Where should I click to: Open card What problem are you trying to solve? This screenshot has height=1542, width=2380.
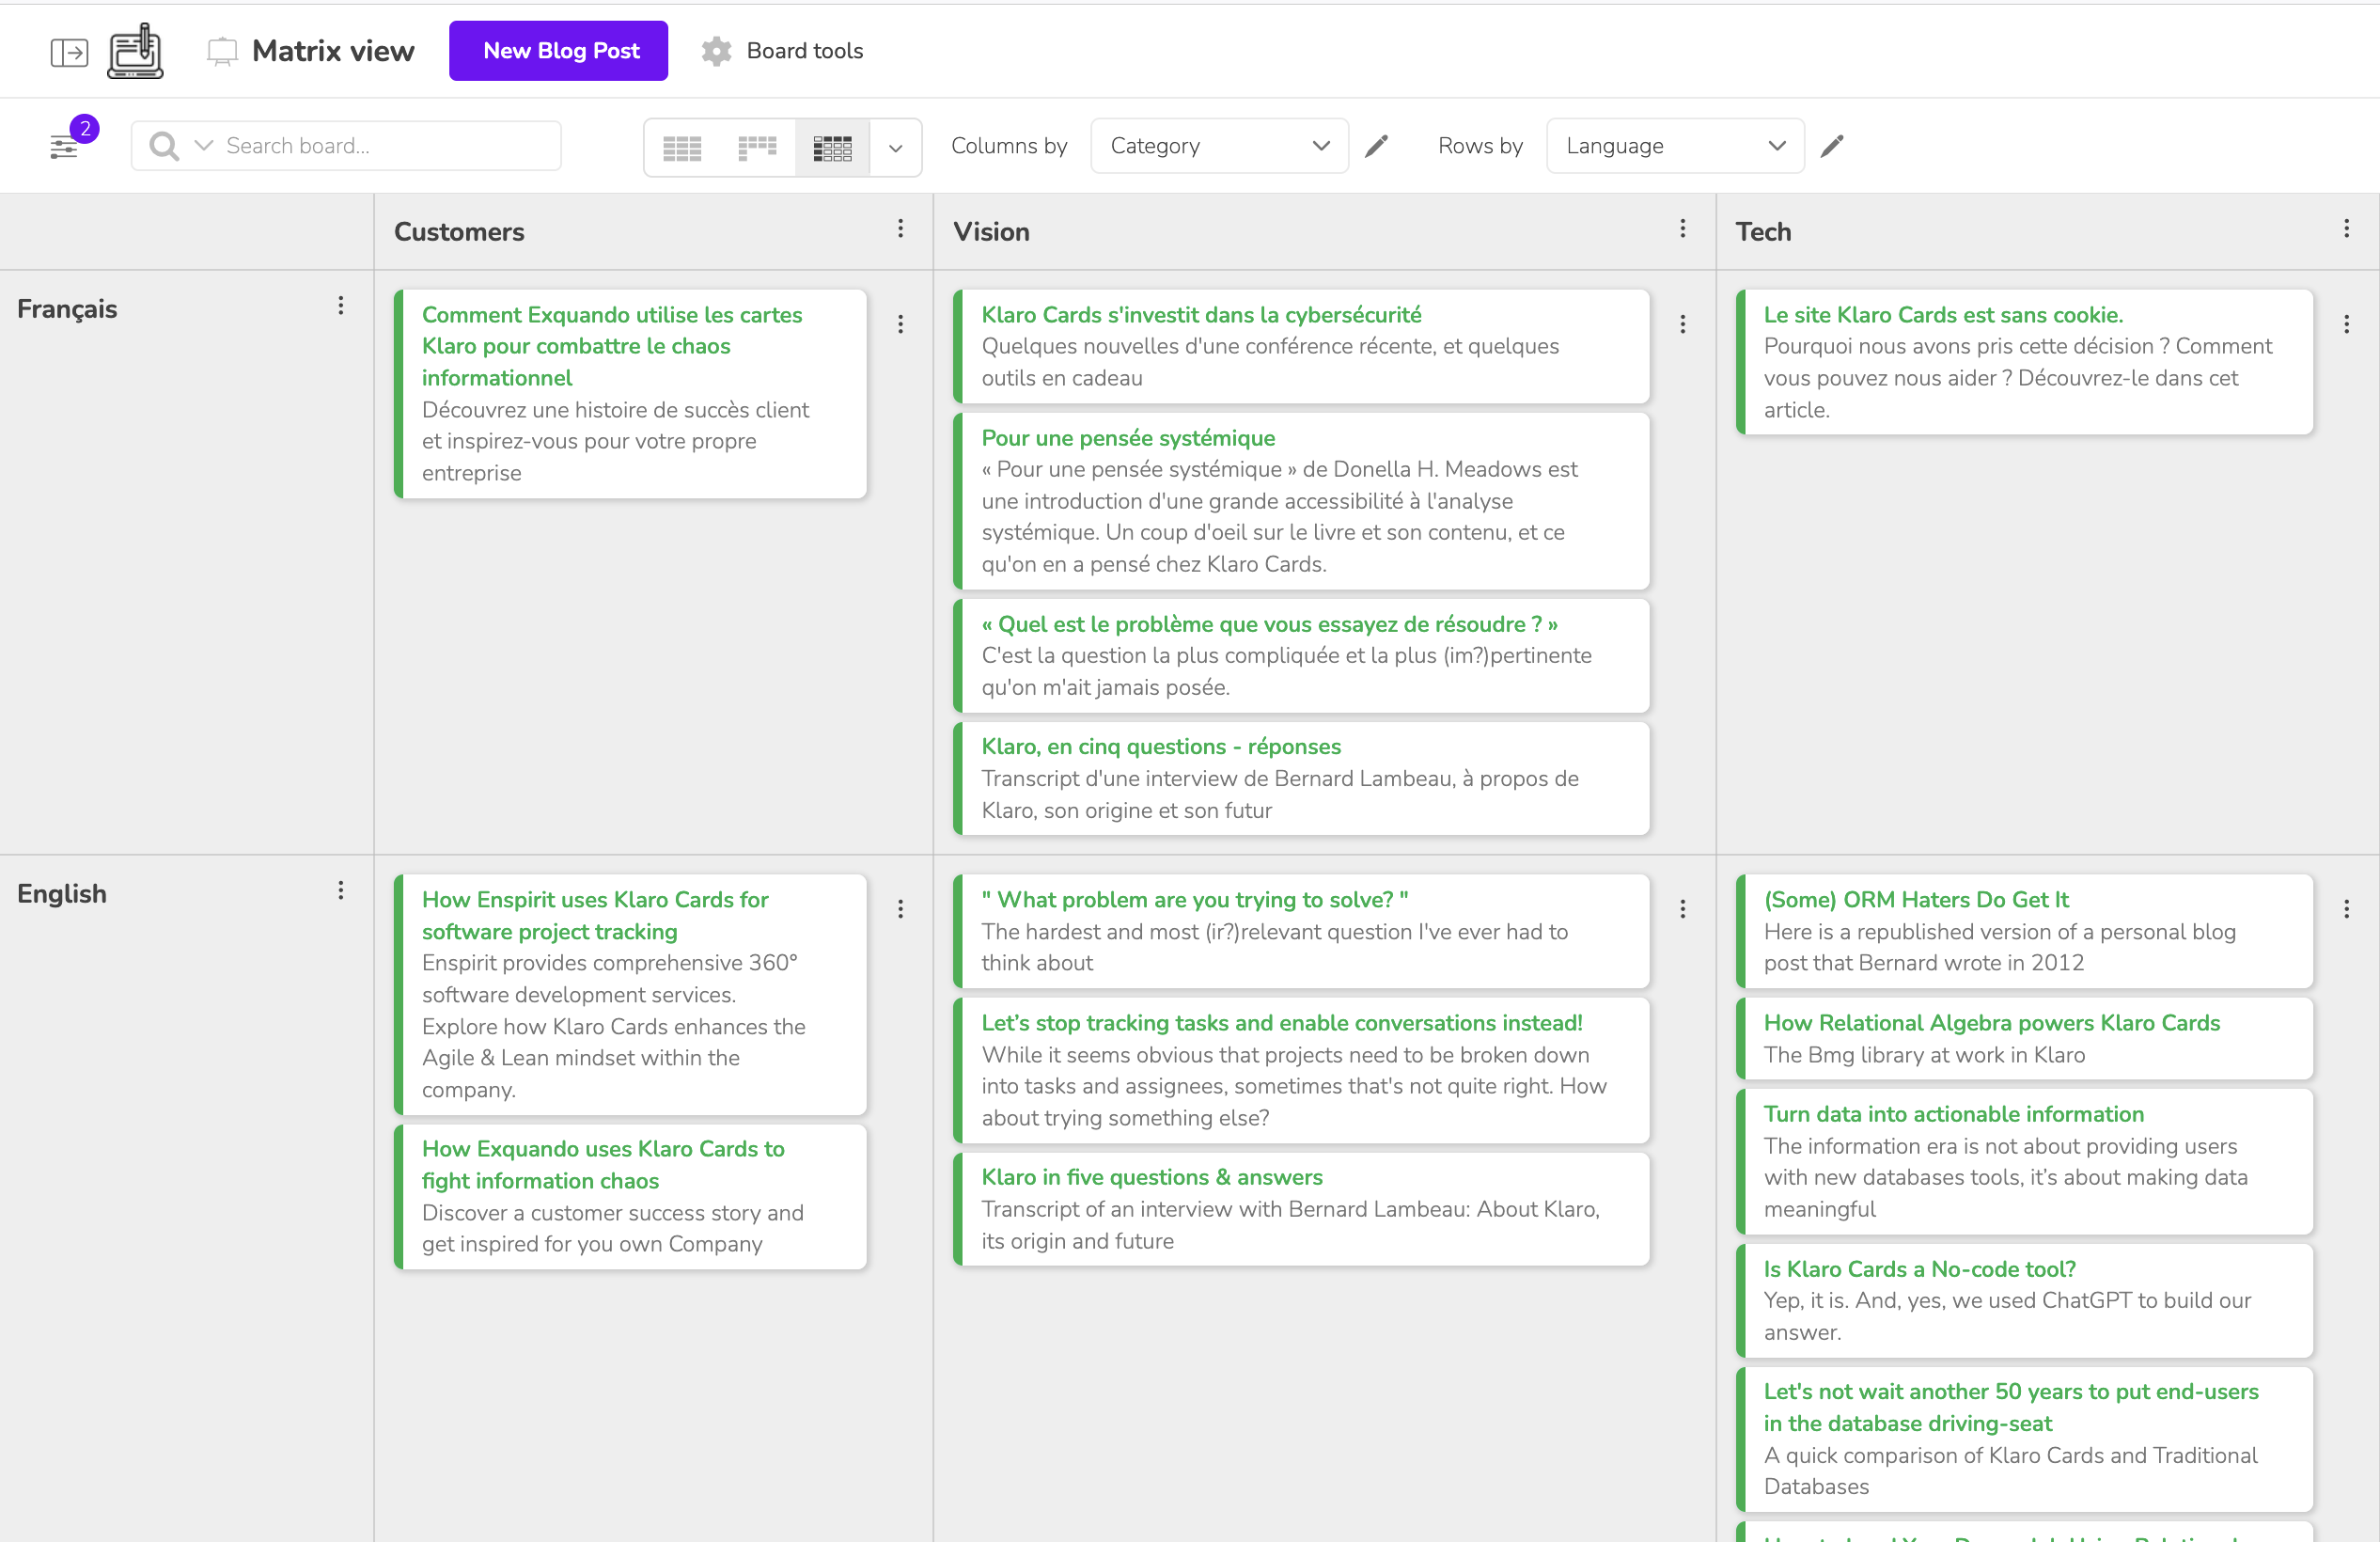1301,931
